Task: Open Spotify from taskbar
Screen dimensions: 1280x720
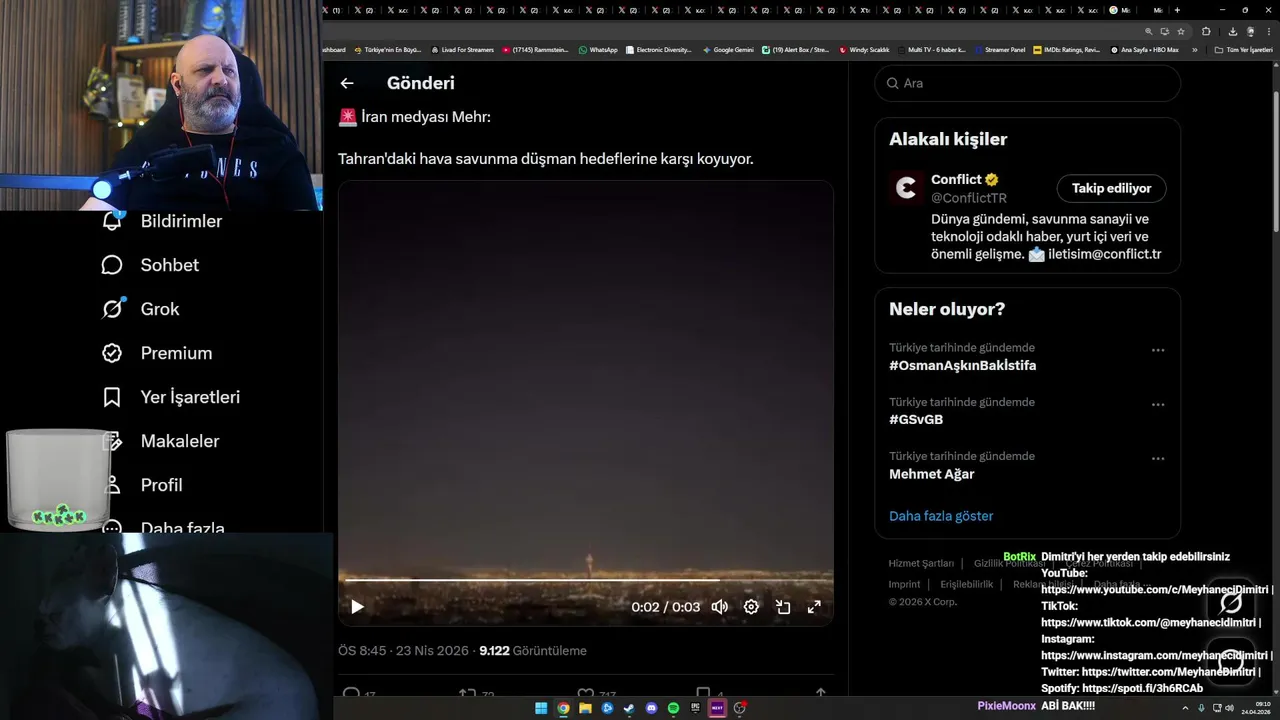Action: pyautogui.click(x=673, y=708)
